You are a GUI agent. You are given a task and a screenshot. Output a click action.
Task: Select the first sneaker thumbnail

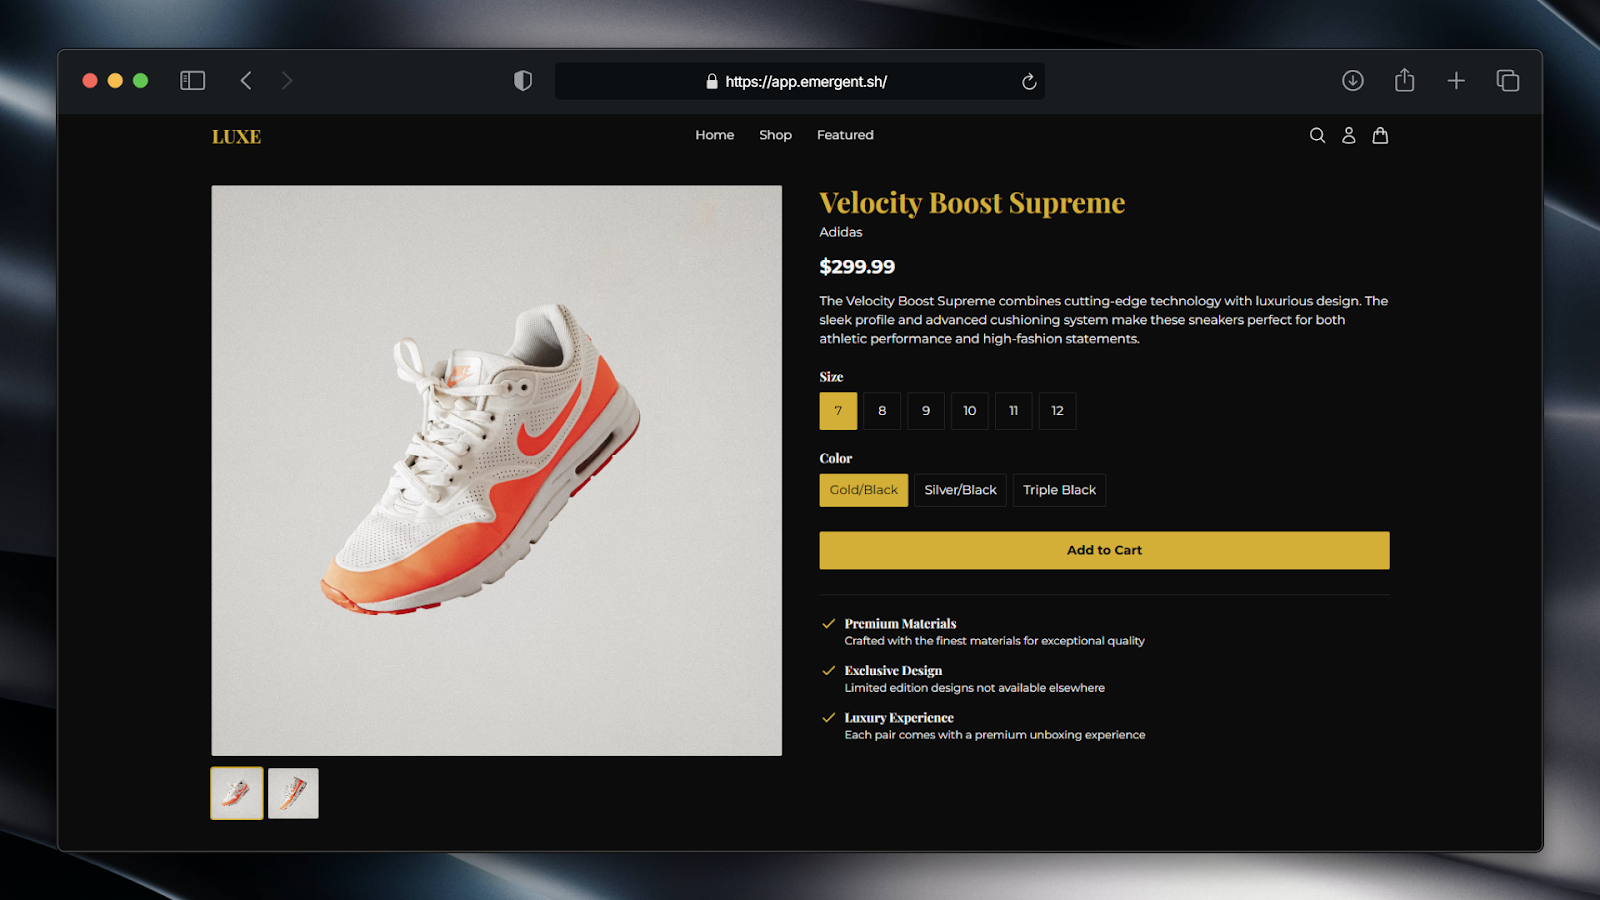click(x=237, y=793)
